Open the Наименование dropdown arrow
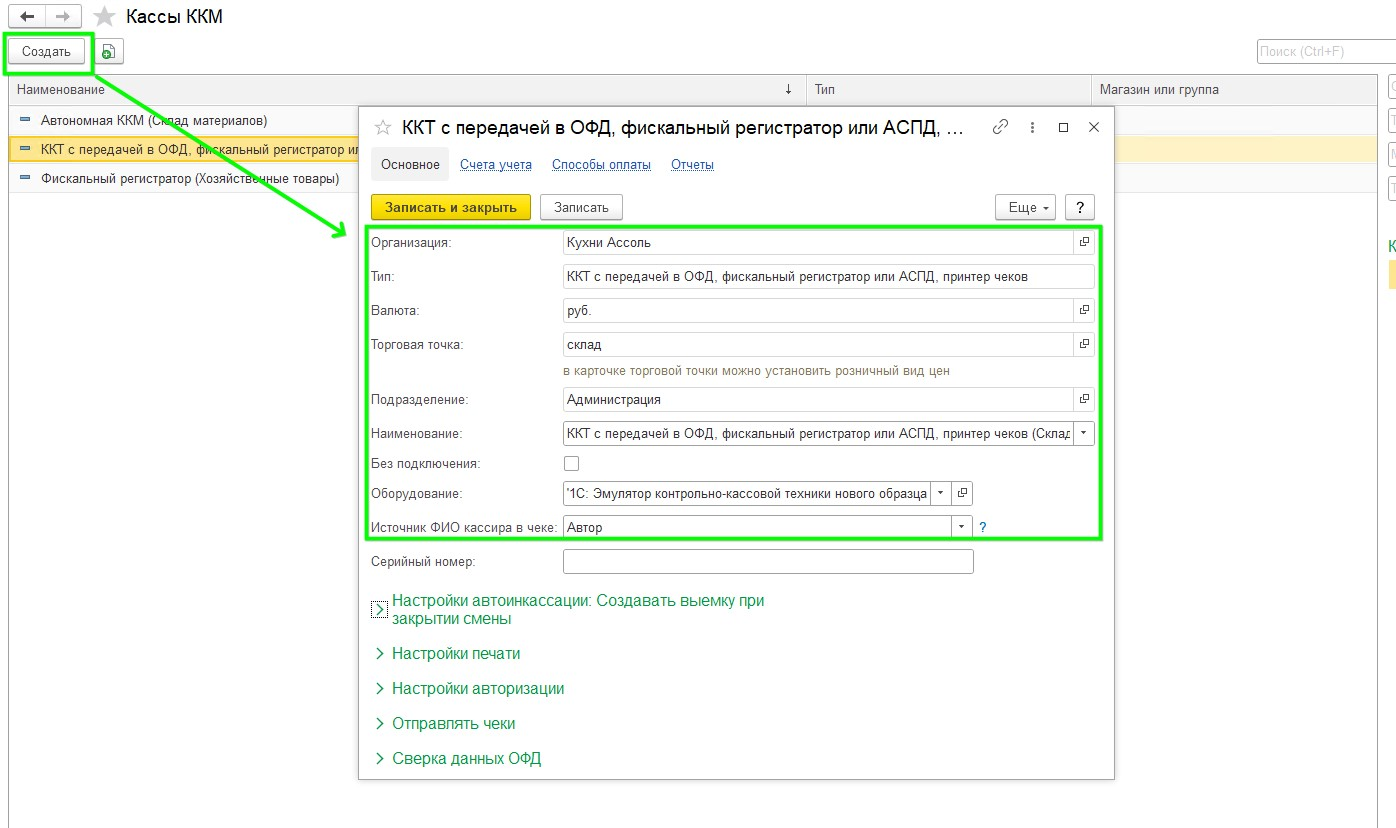This screenshot has width=1396, height=828. (1084, 434)
